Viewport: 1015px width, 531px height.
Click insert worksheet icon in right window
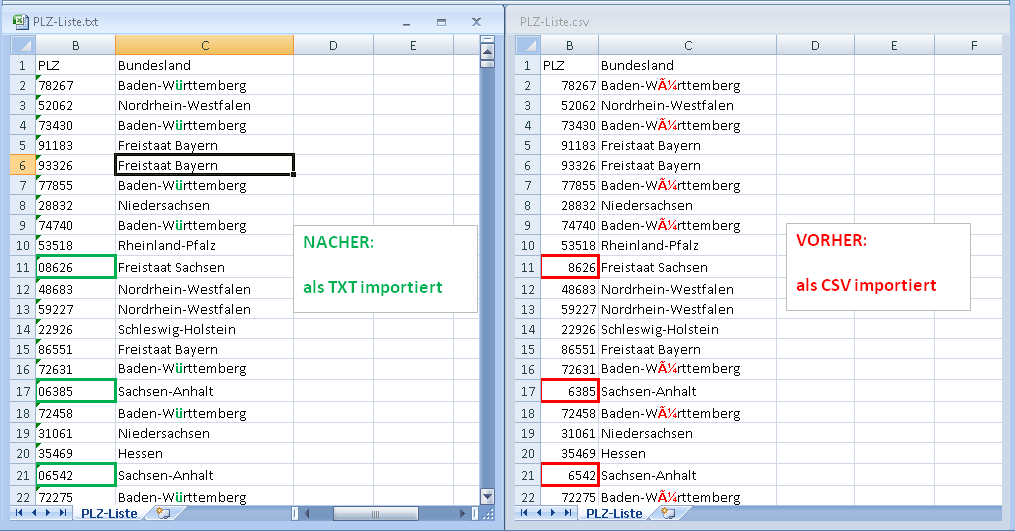(x=668, y=513)
